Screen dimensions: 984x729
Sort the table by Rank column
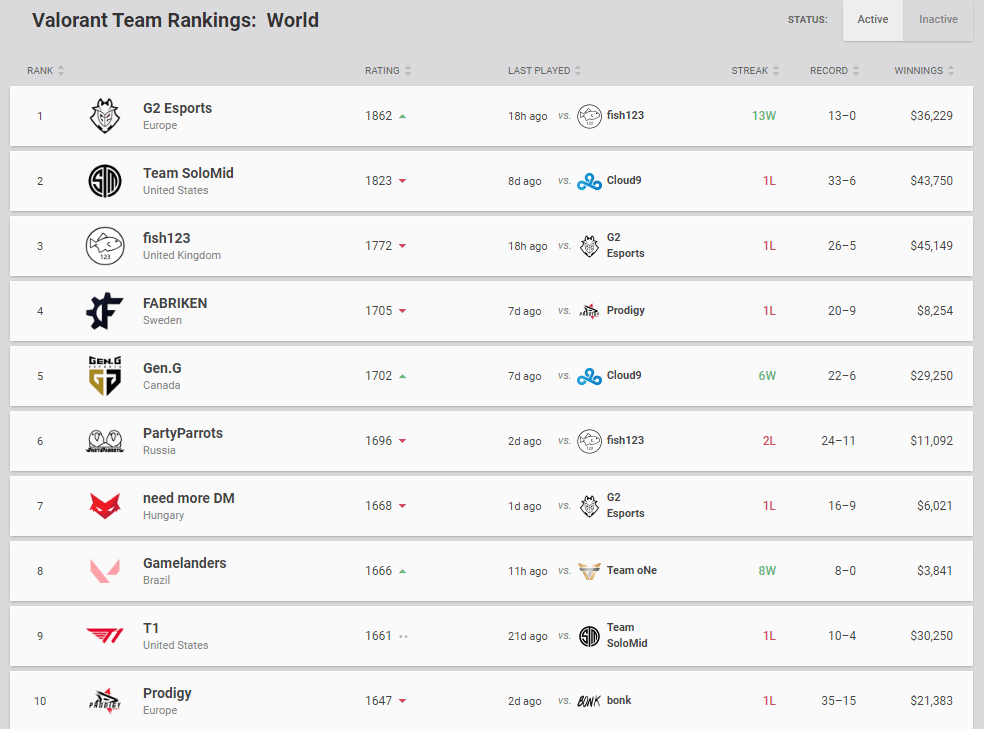click(46, 70)
